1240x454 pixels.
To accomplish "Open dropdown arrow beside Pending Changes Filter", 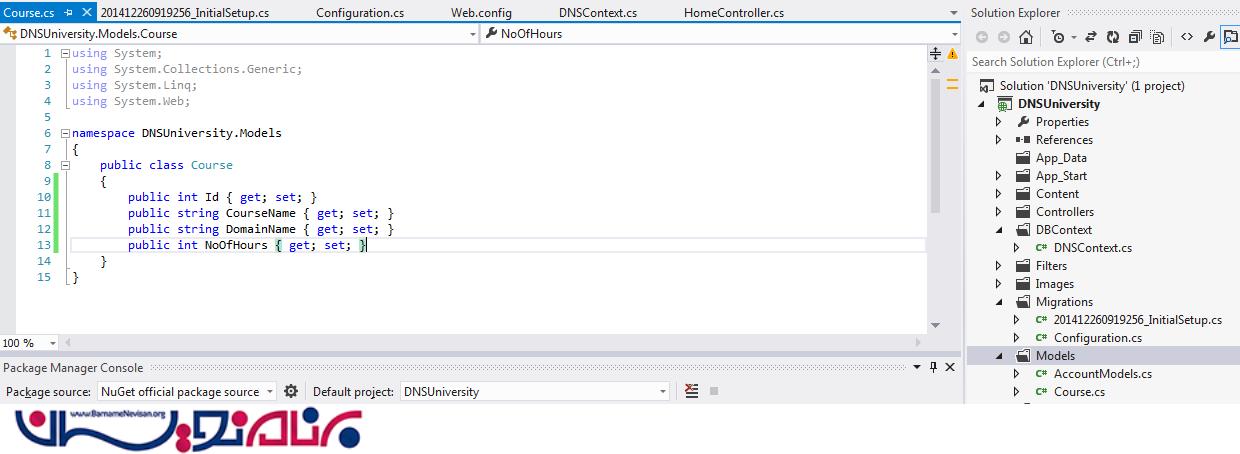I will (1073, 37).
